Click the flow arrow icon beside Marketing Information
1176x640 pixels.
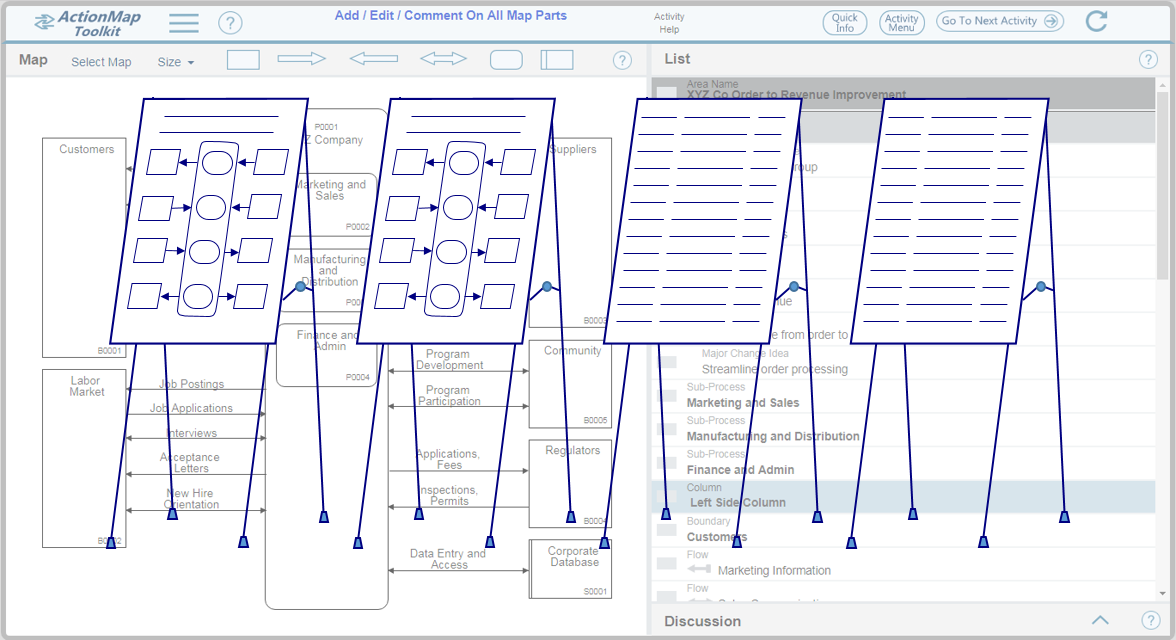click(699, 569)
